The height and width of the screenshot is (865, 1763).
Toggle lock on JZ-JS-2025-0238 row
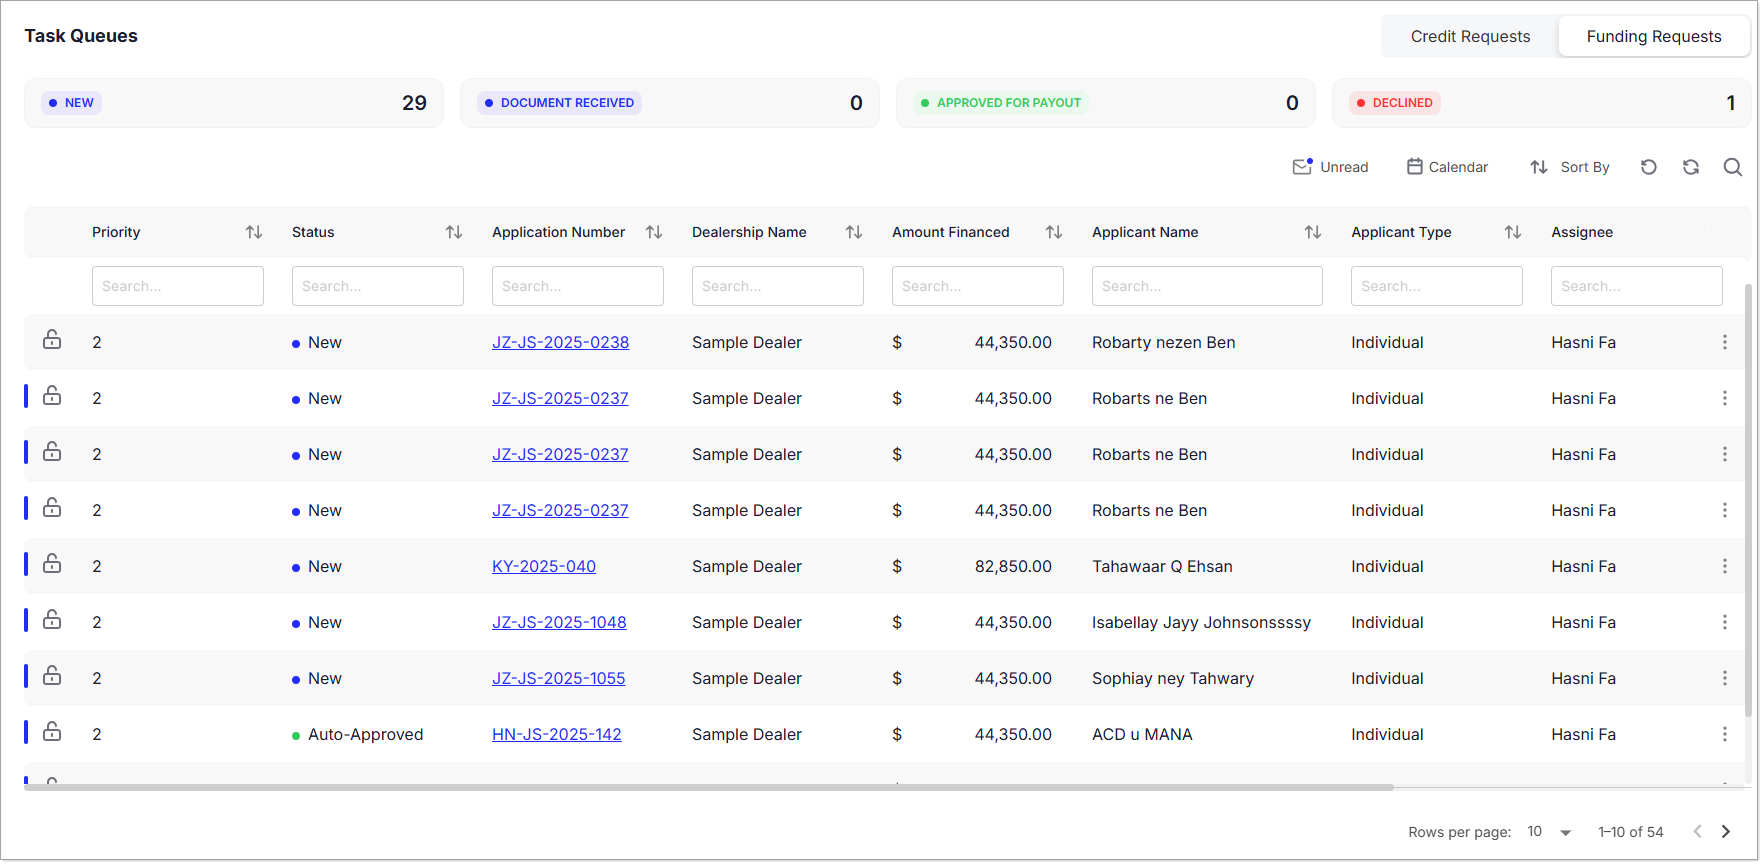coord(52,340)
